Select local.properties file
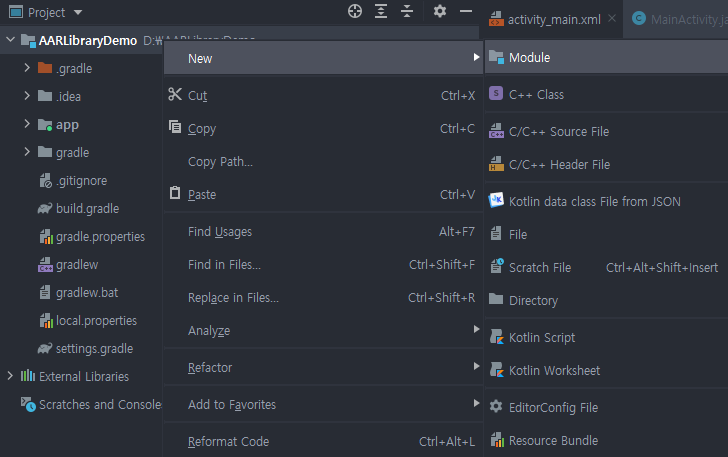 pos(96,320)
